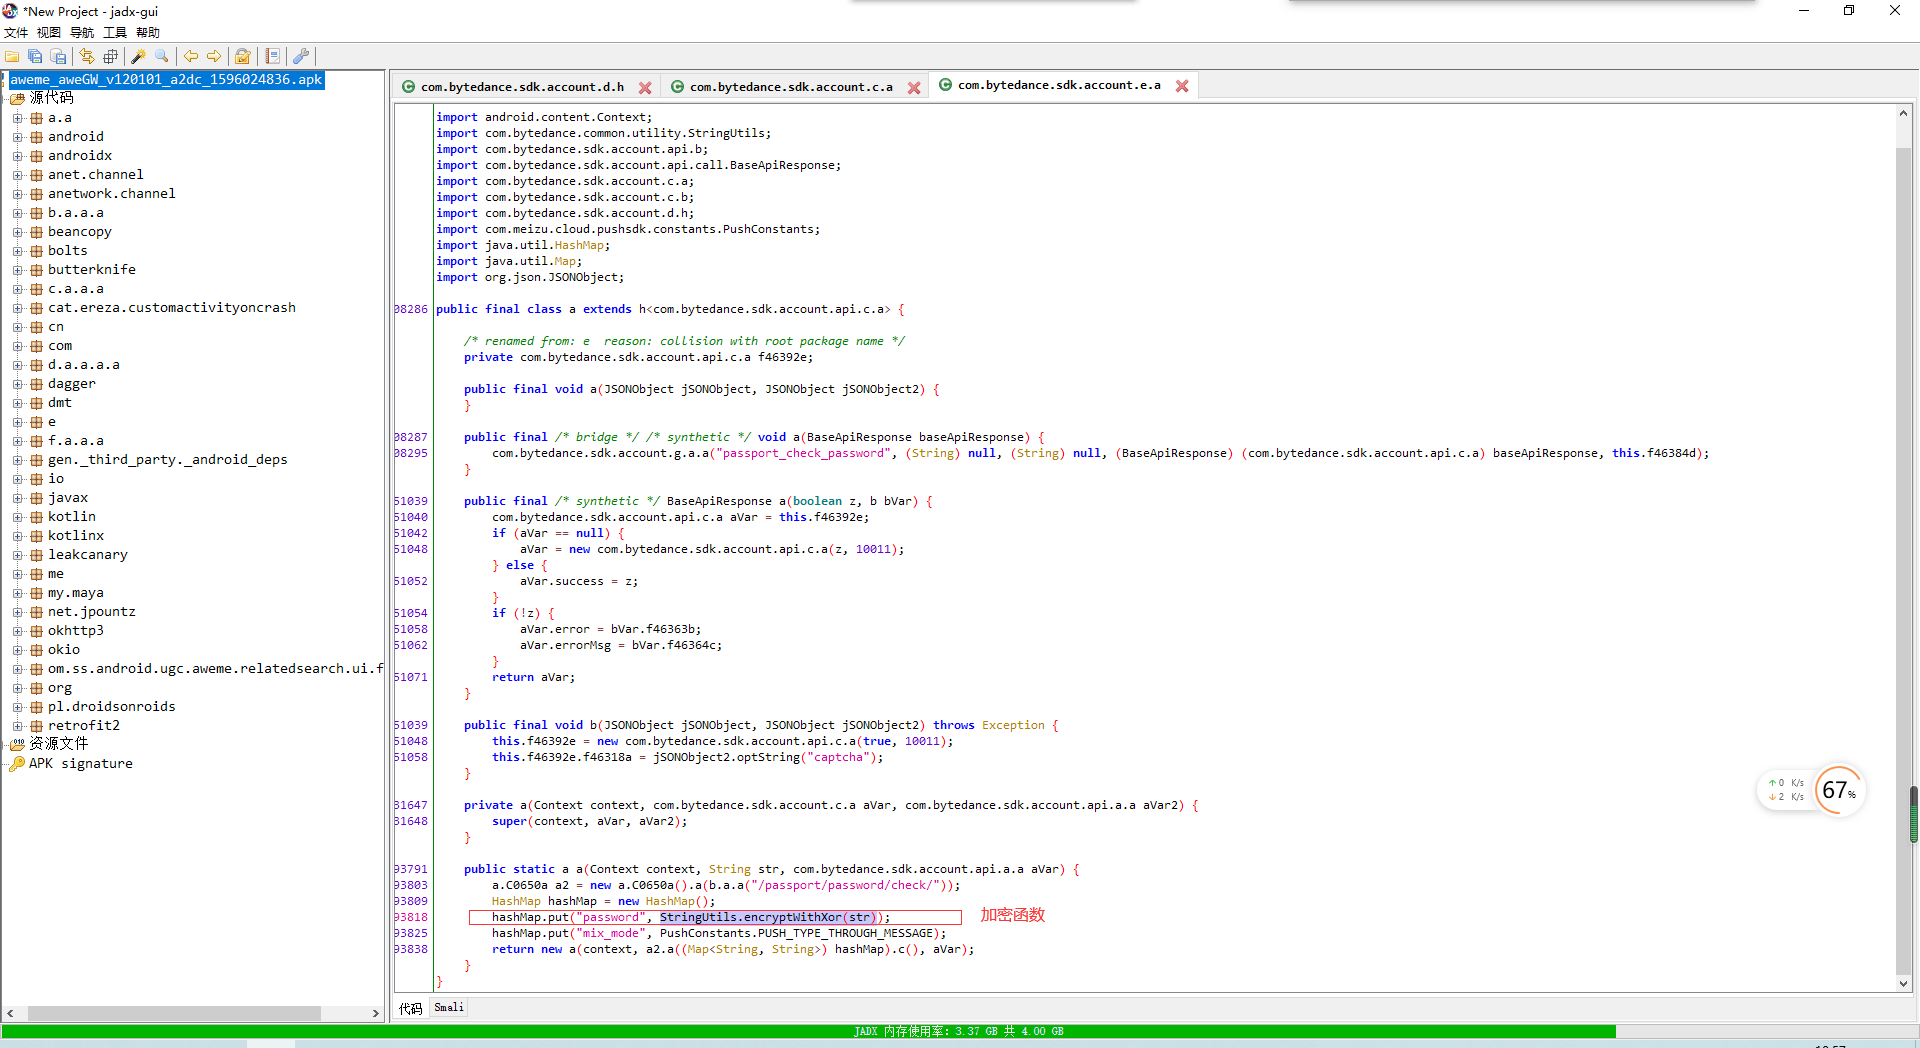Expand the dagger package node
Image resolution: width=1920 pixels, height=1048 pixels.
click(x=17, y=384)
